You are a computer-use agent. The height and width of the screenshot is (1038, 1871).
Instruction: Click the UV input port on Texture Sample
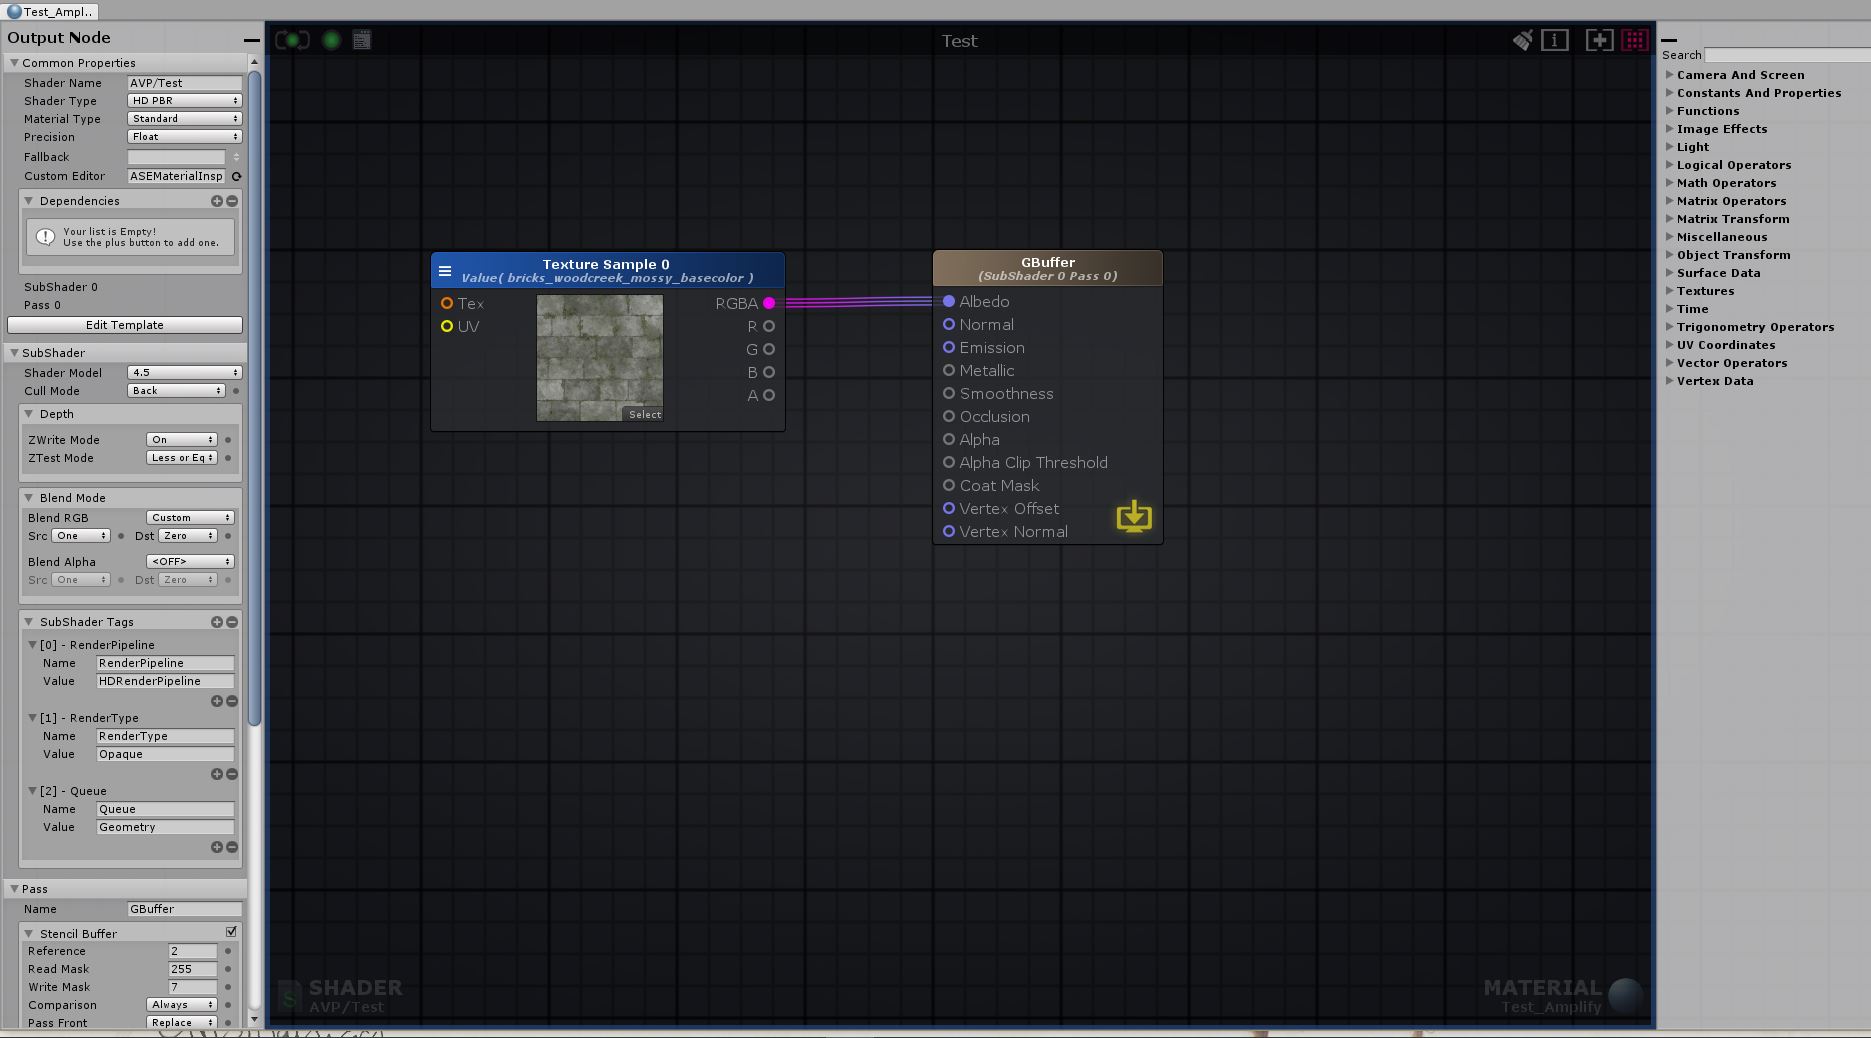point(447,326)
